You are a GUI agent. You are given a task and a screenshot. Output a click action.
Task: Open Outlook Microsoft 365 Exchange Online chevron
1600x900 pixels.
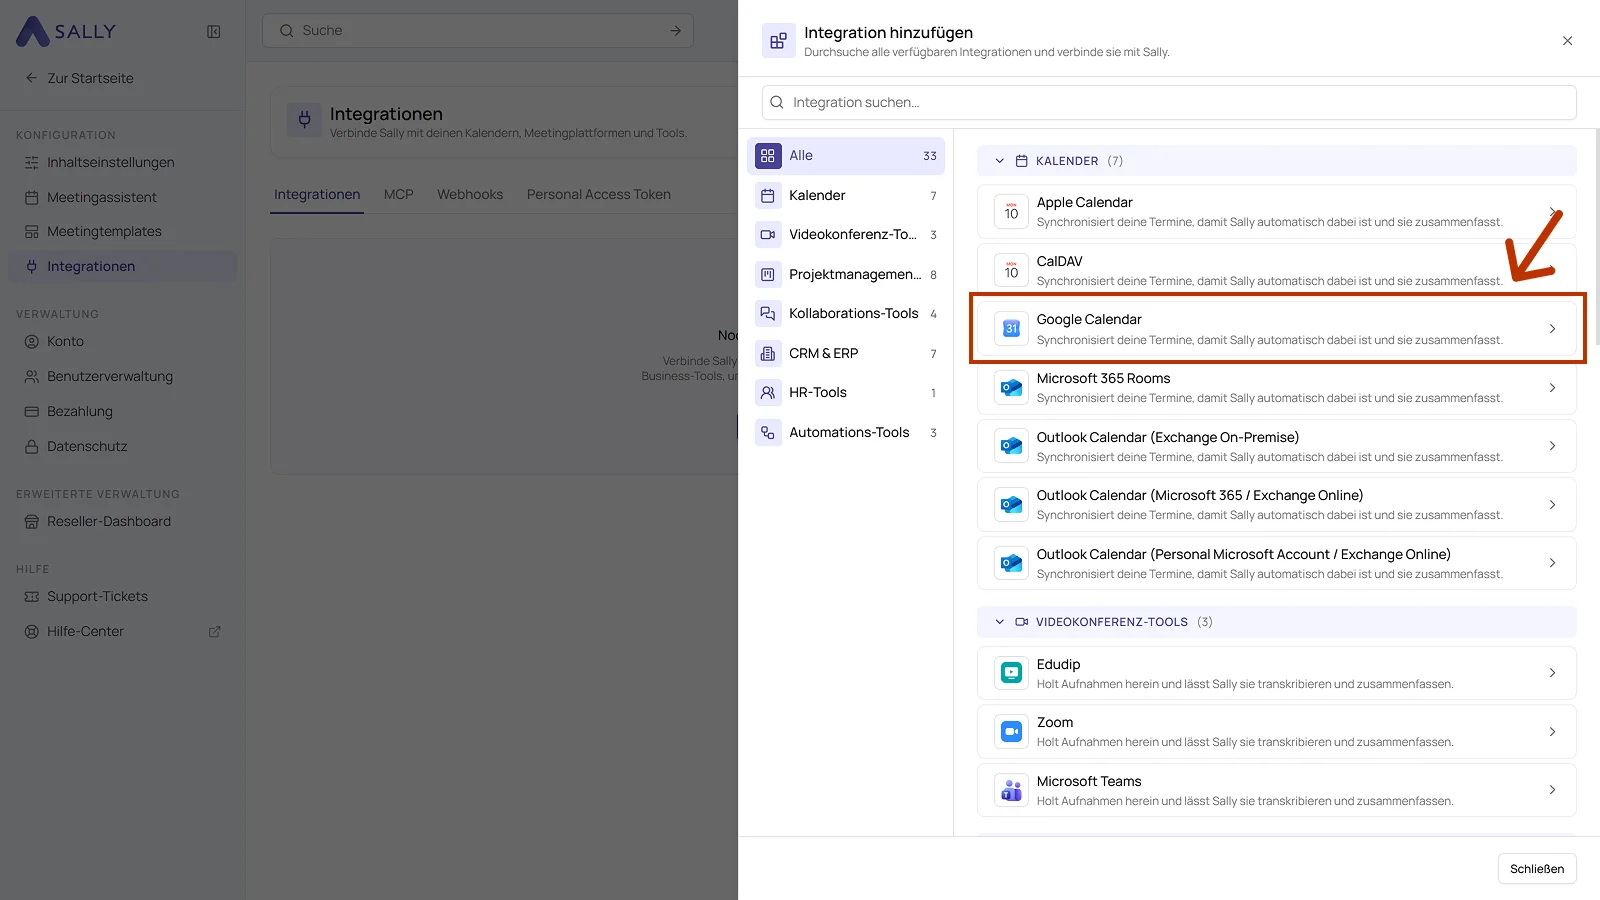tap(1552, 504)
